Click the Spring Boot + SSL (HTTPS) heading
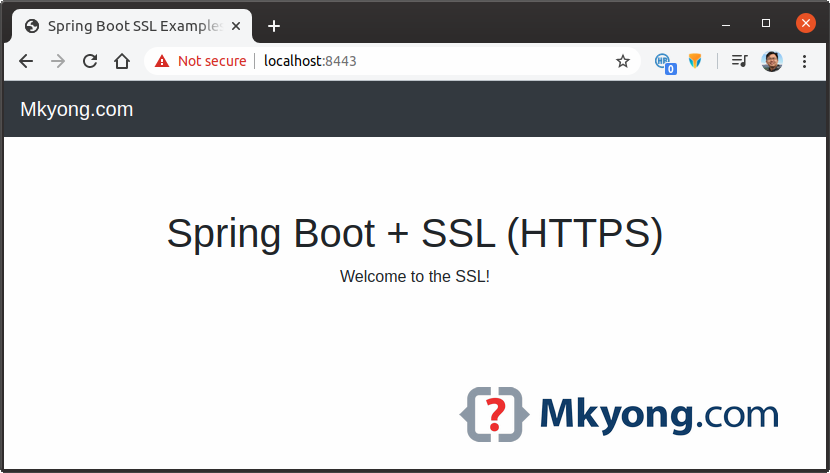Screen dimensions: 830x473 point(415,233)
